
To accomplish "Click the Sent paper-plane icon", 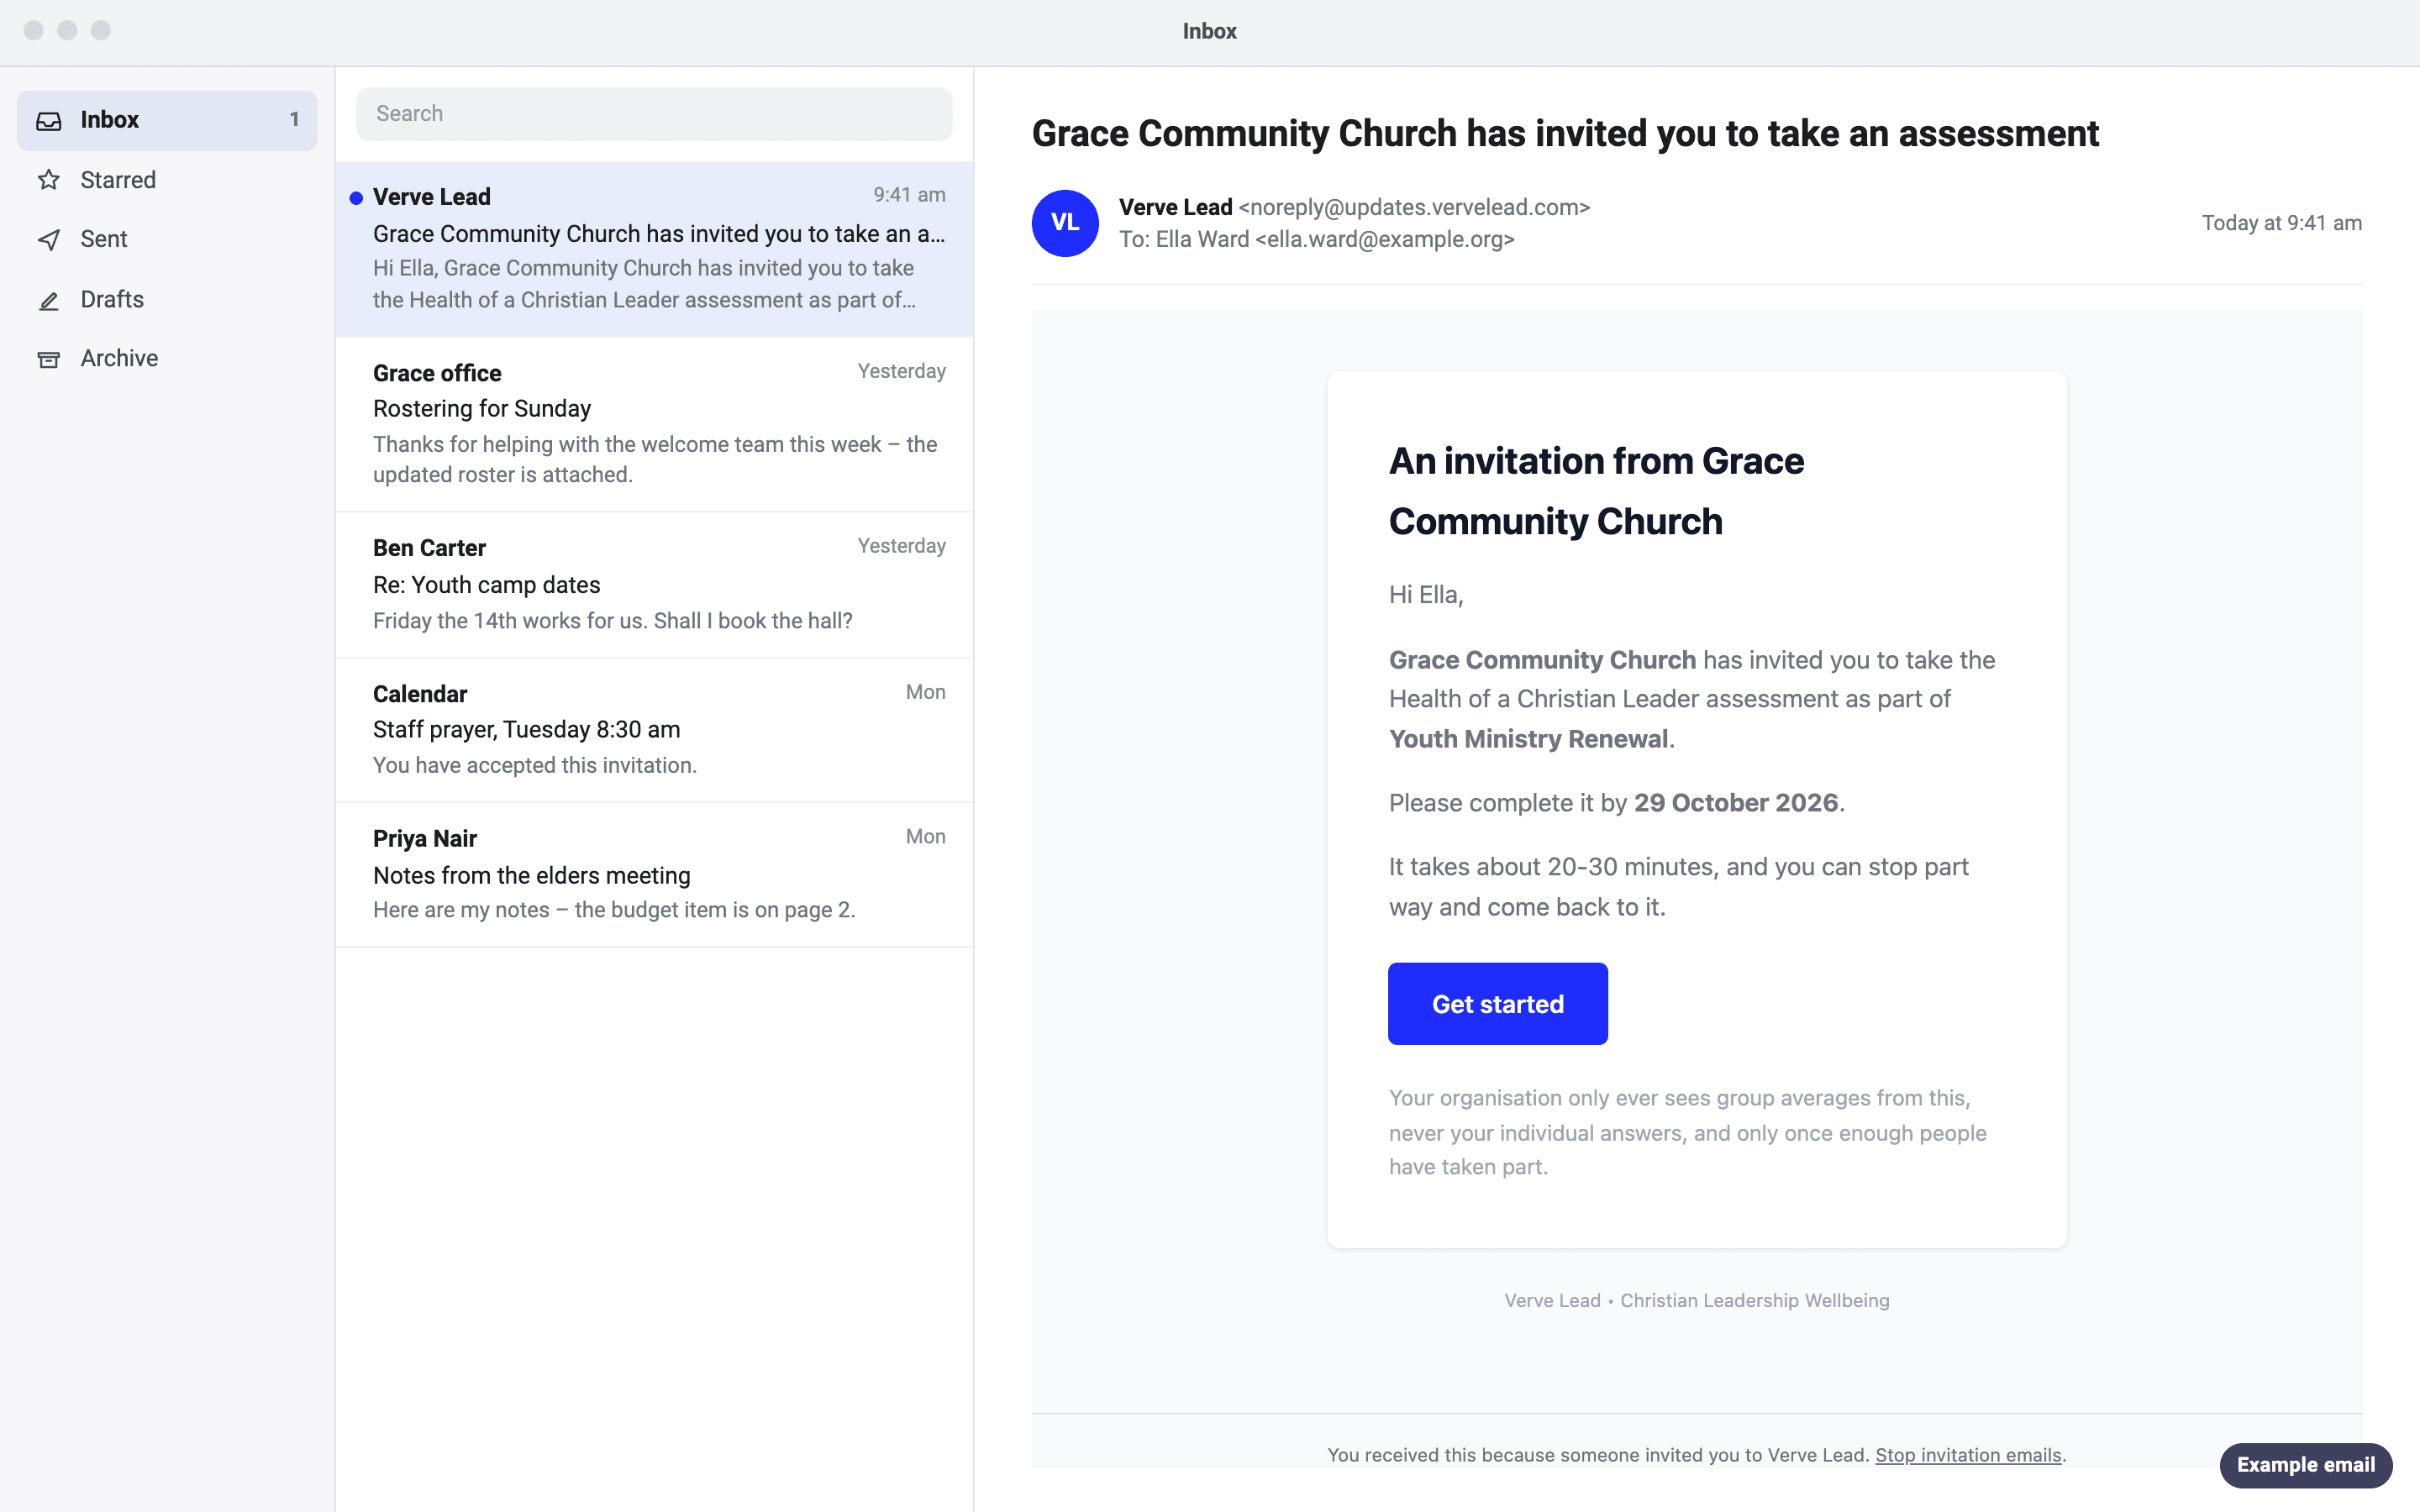I will 49,239.
